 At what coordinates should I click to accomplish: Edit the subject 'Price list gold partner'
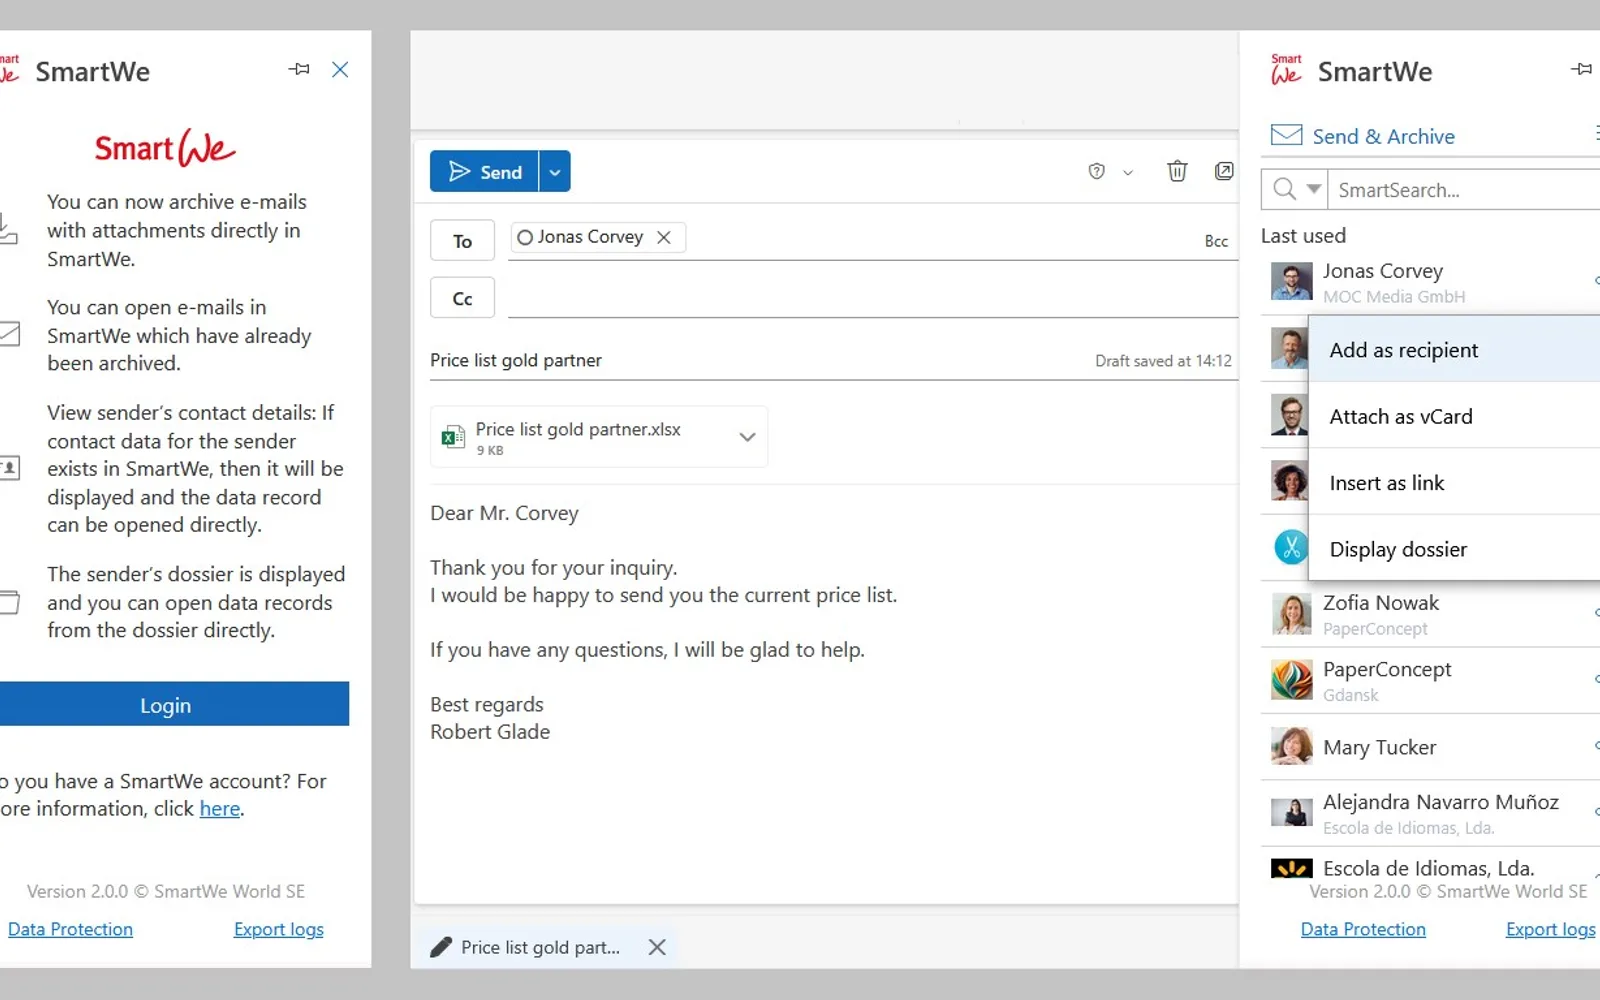pos(516,360)
